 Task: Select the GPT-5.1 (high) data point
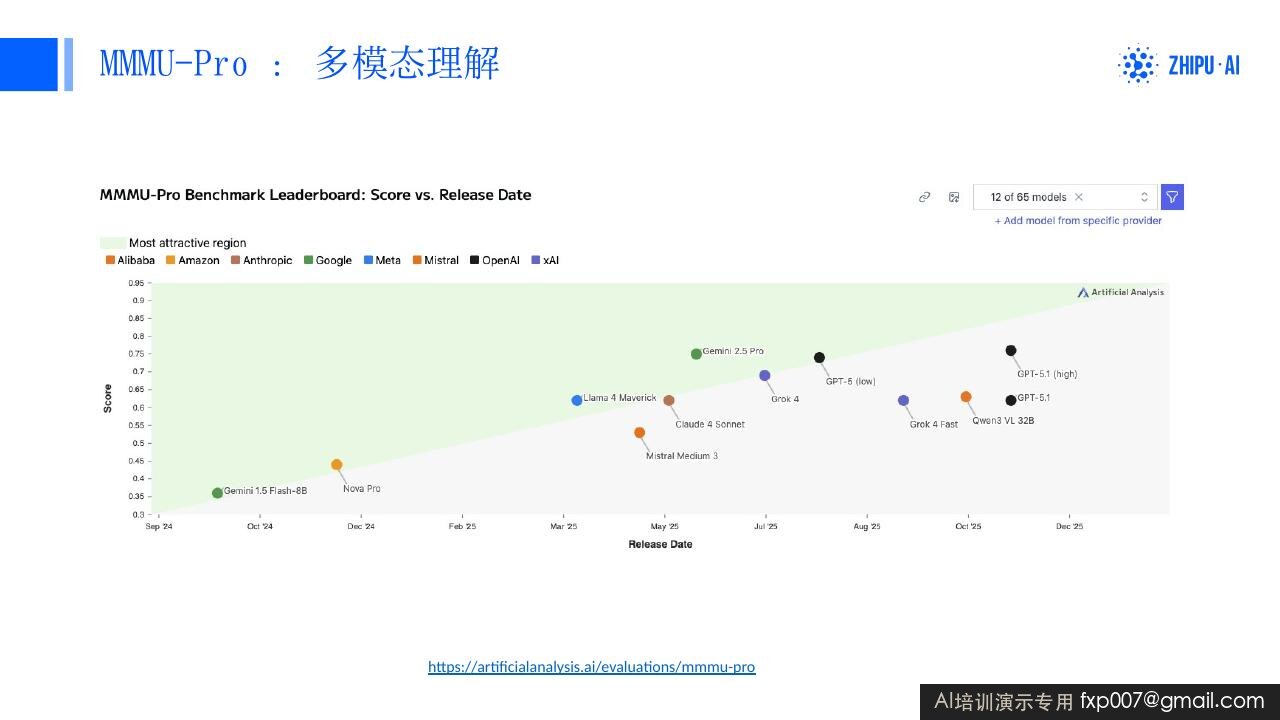1011,350
